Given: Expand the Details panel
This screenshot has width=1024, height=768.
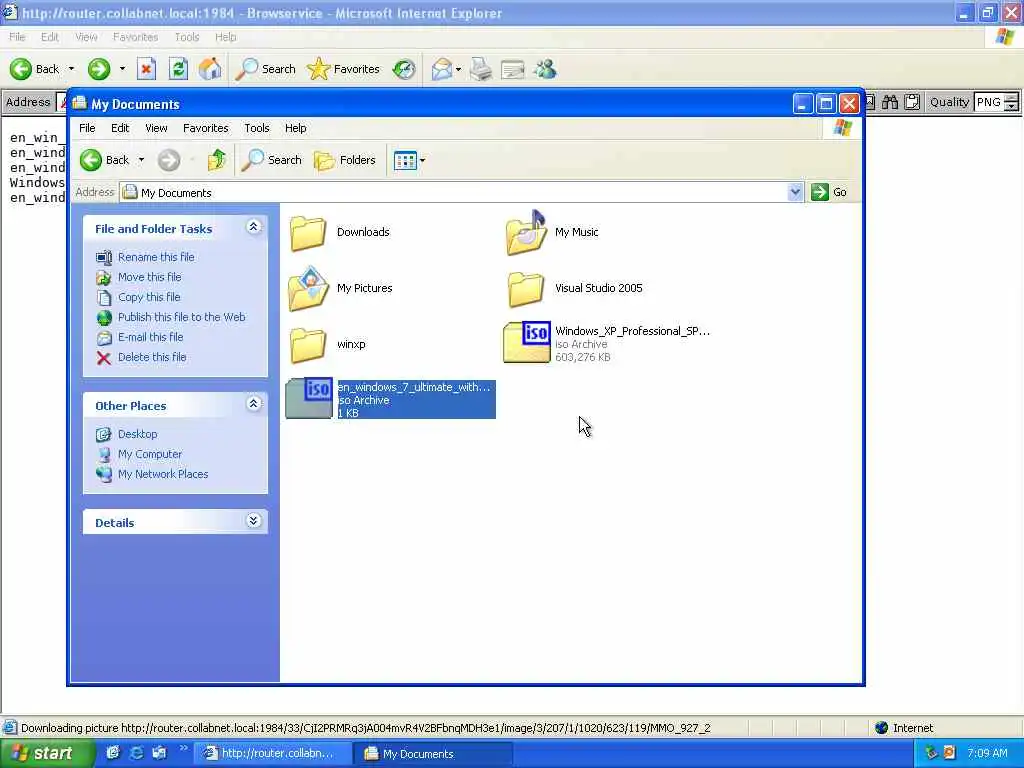Looking at the screenshot, I should coord(253,521).
